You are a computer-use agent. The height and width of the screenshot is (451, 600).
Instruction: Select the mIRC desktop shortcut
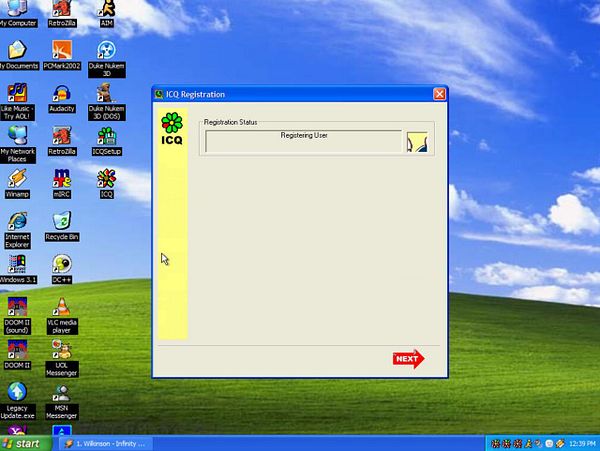pos(62,184)
